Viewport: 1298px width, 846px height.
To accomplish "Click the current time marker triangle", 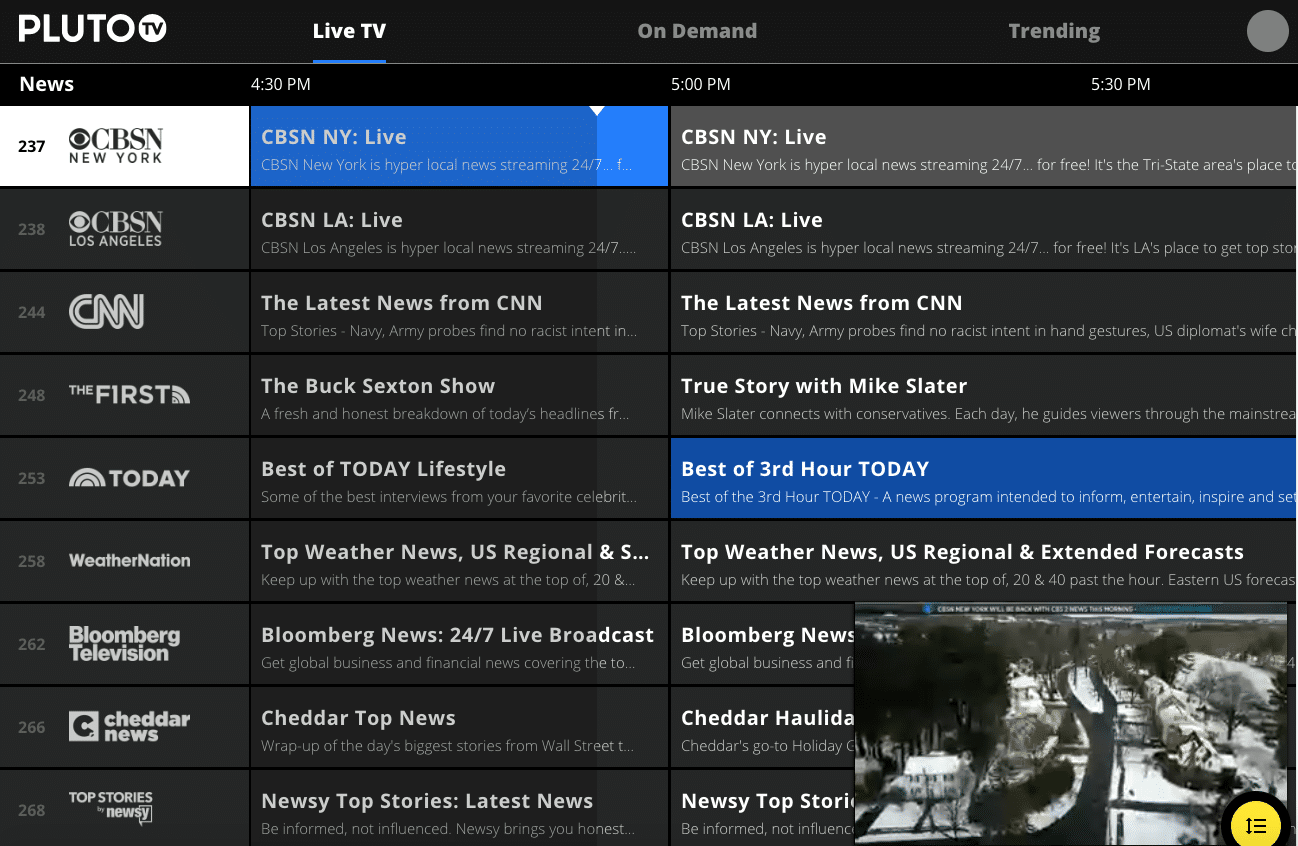I will pos(597,110).
